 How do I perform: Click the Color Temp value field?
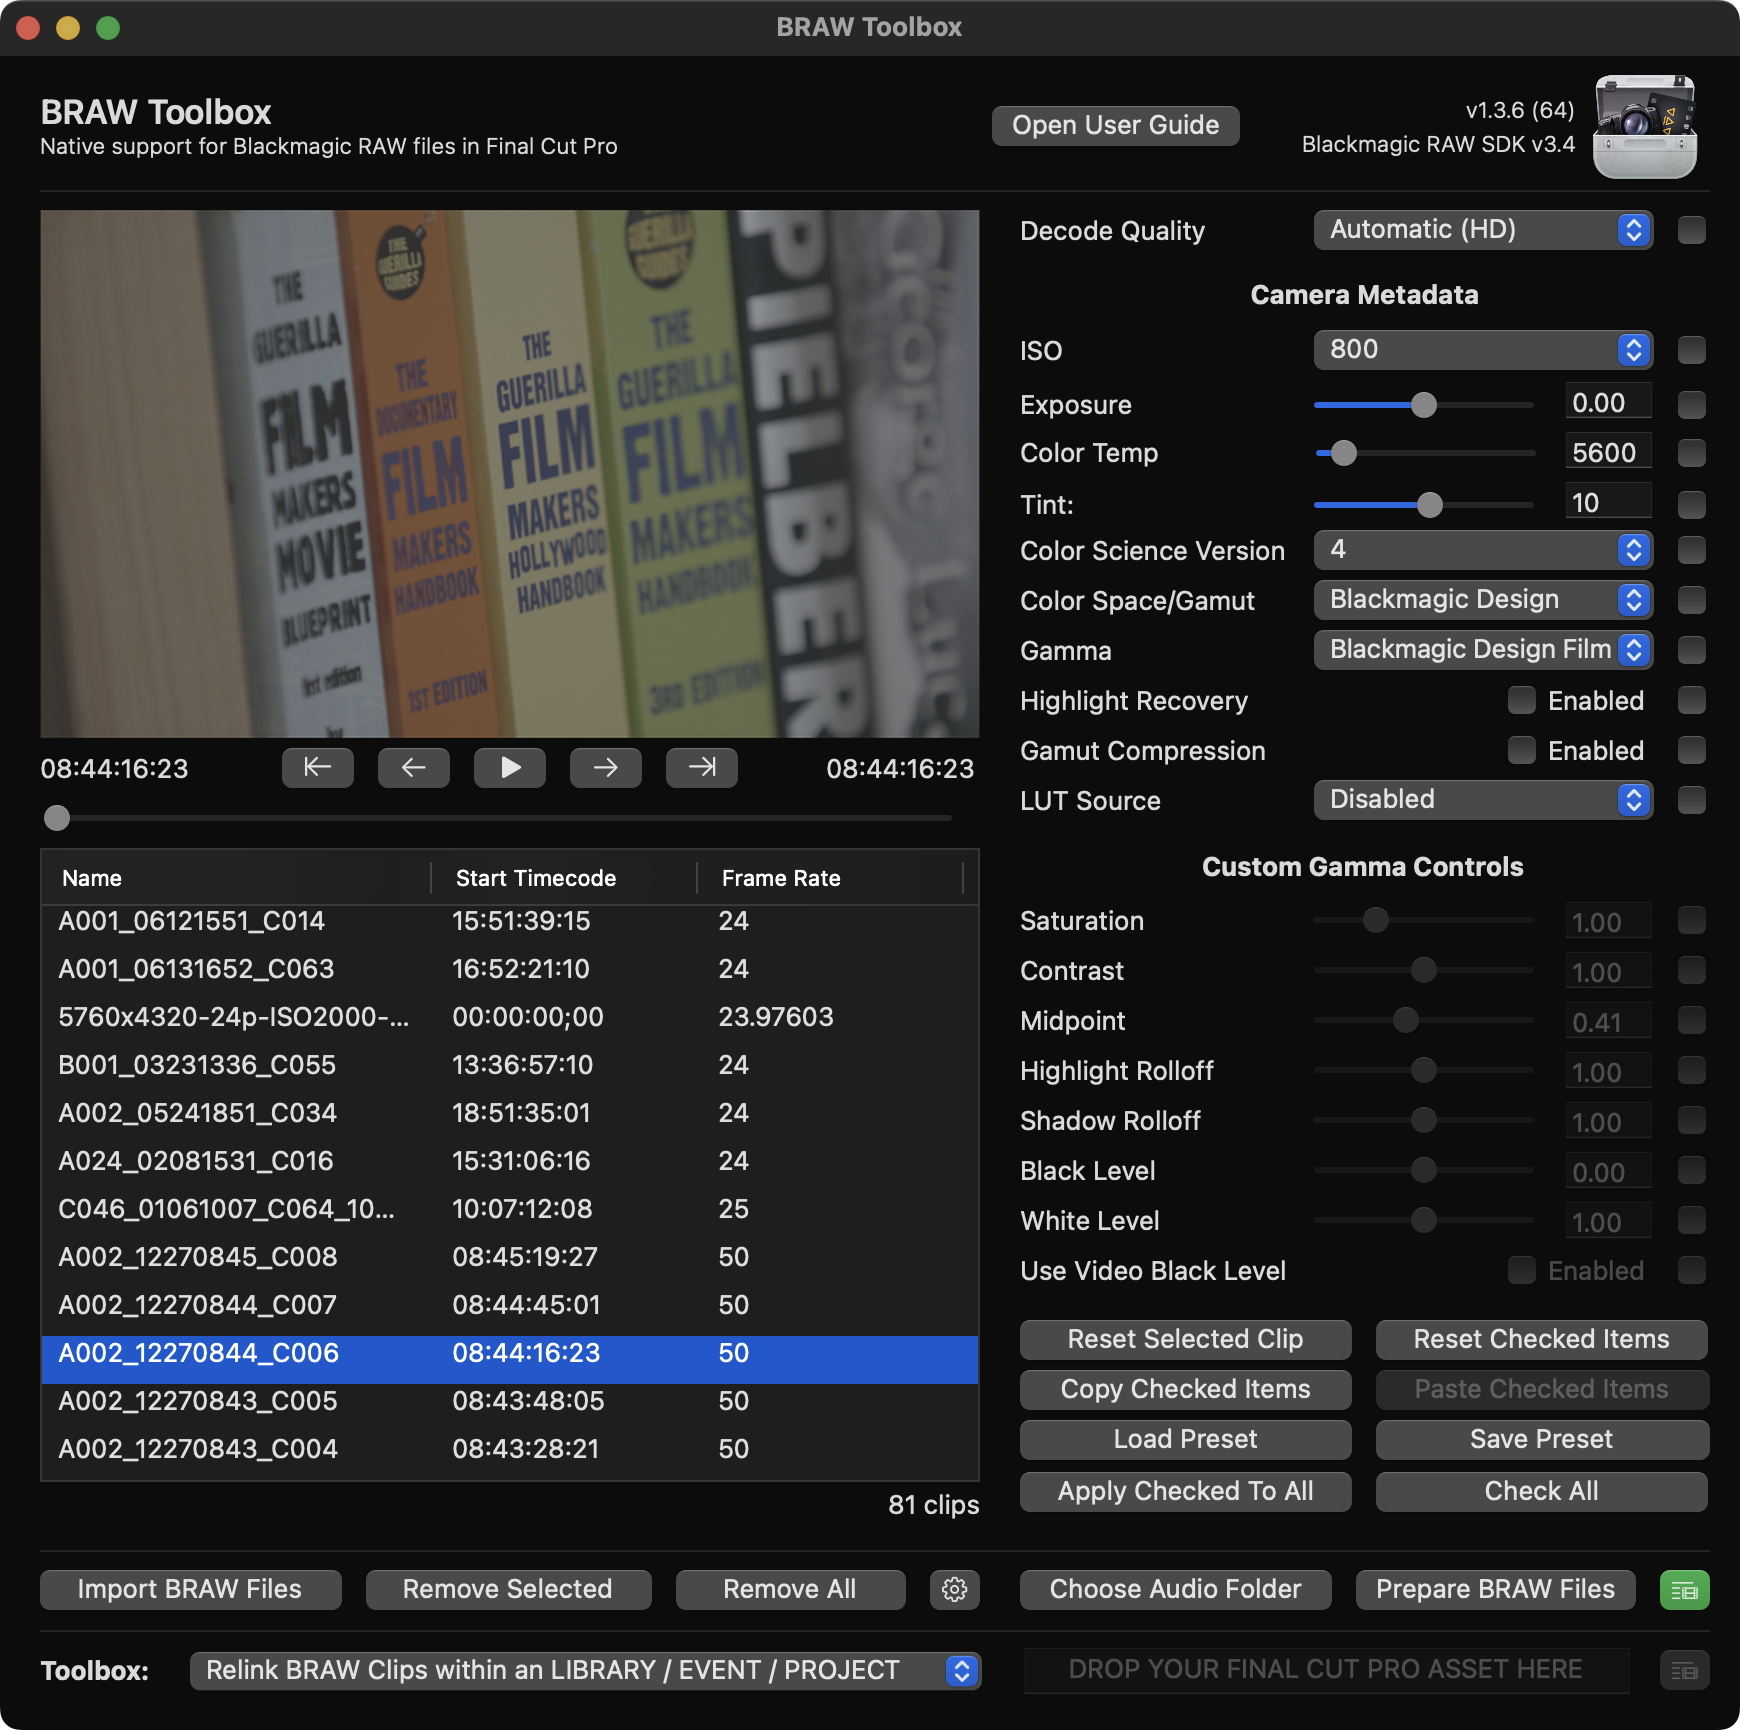pos(1607,453)
